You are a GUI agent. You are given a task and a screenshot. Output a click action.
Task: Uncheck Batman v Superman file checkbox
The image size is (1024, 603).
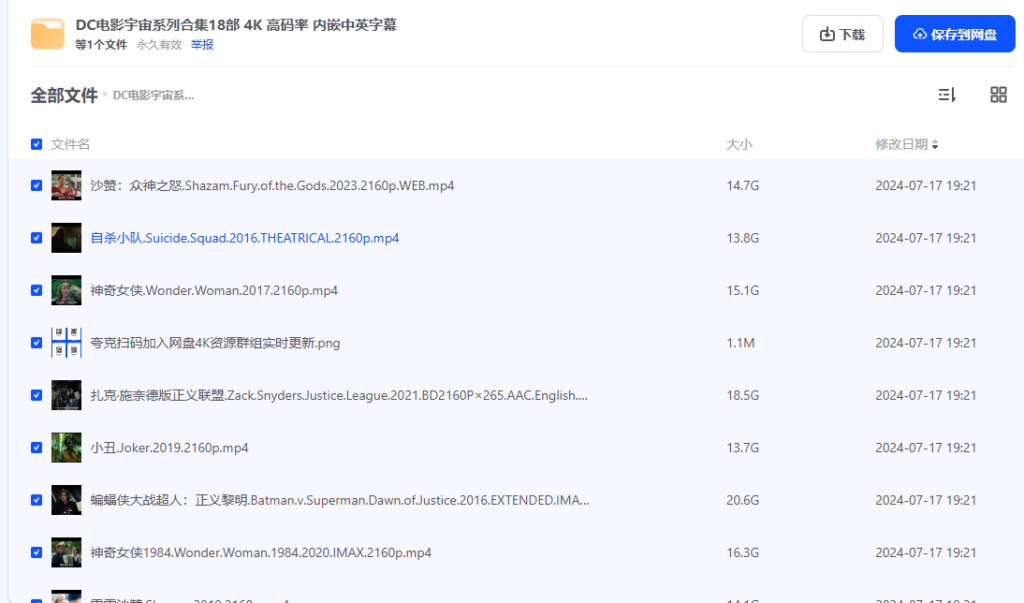tap(37, 500)
